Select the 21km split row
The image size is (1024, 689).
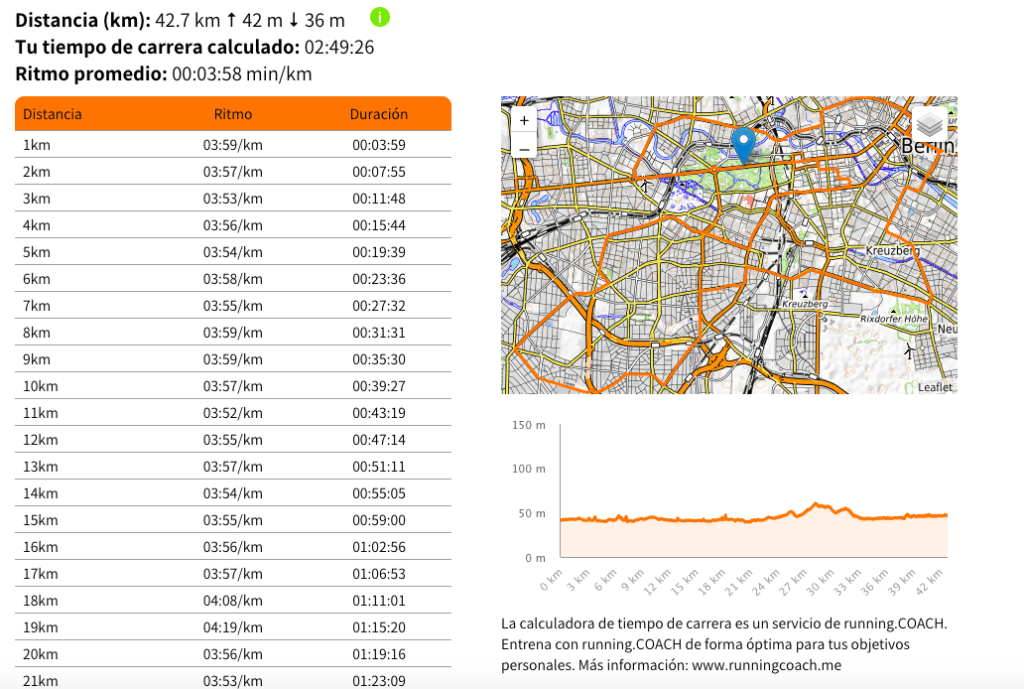pyautogui.click(x=233, y=680)
